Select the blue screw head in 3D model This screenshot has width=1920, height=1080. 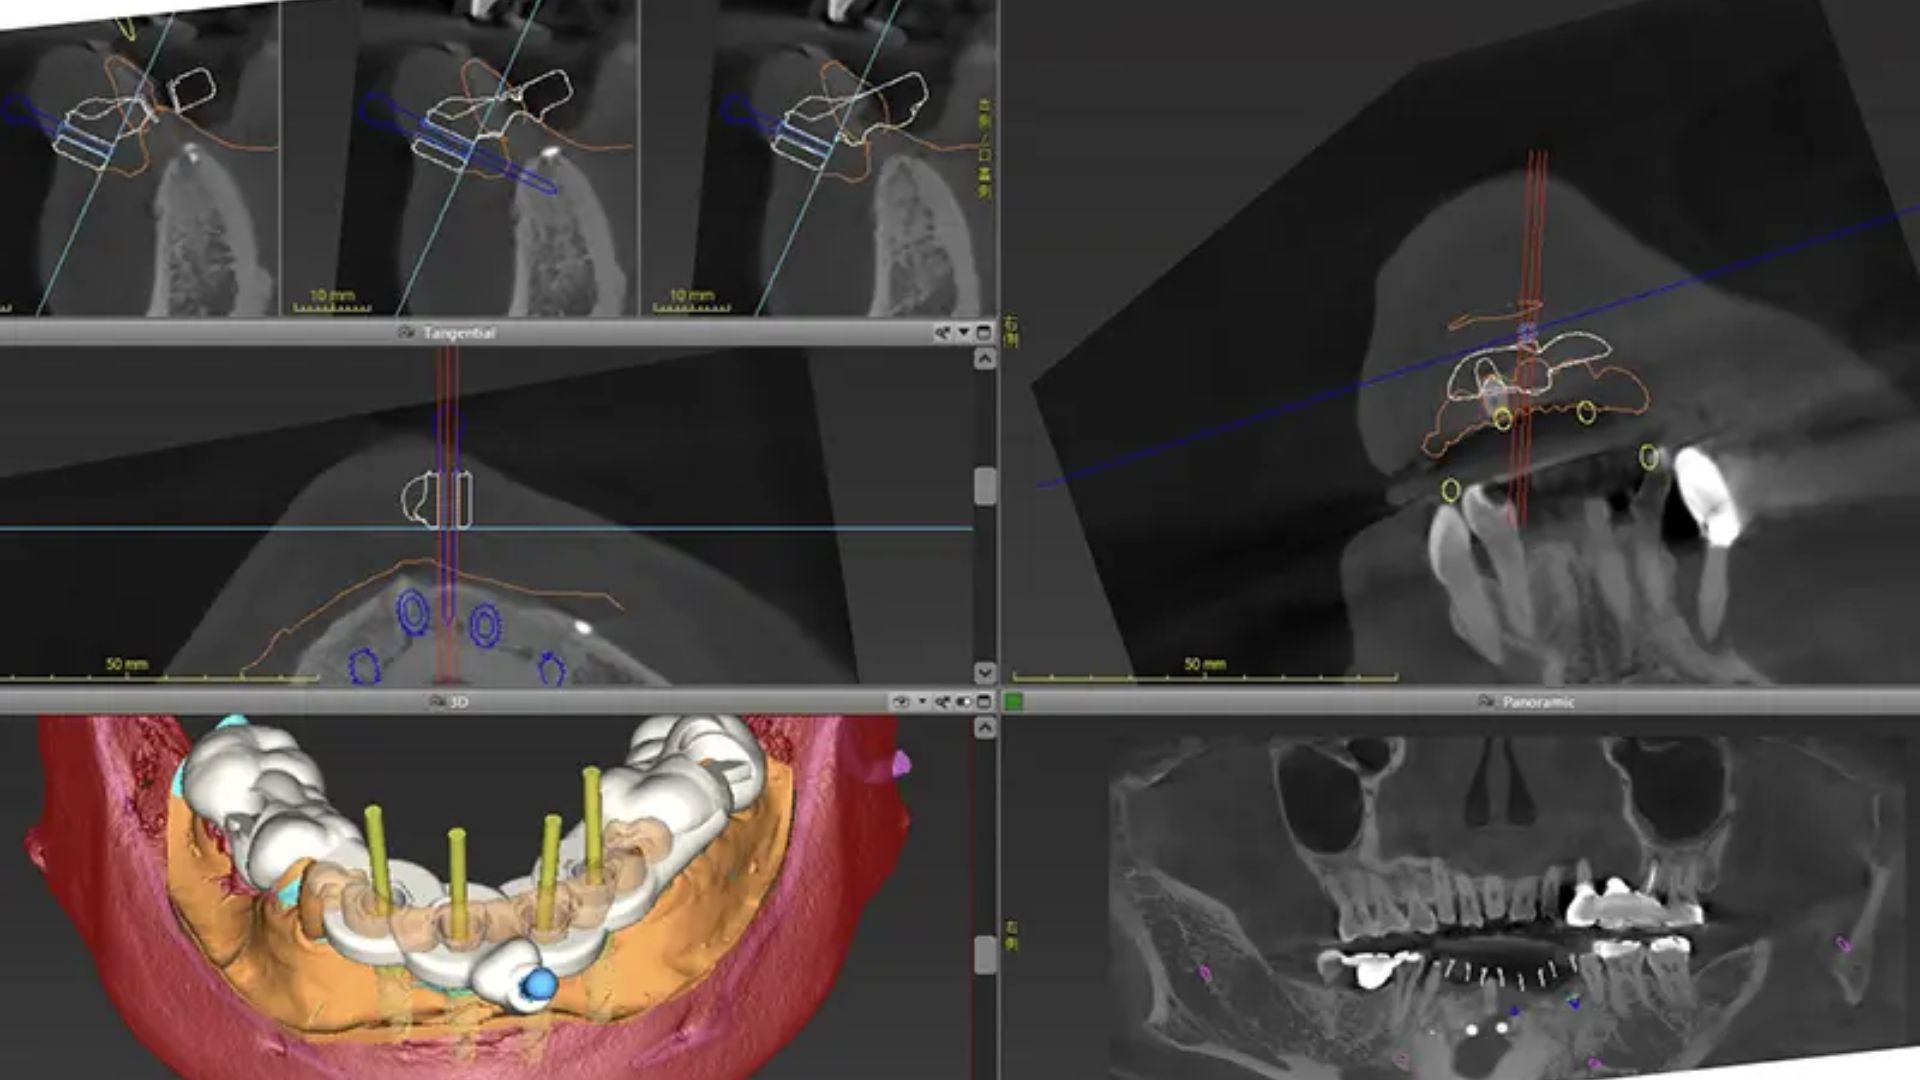[x=539, y=985]
